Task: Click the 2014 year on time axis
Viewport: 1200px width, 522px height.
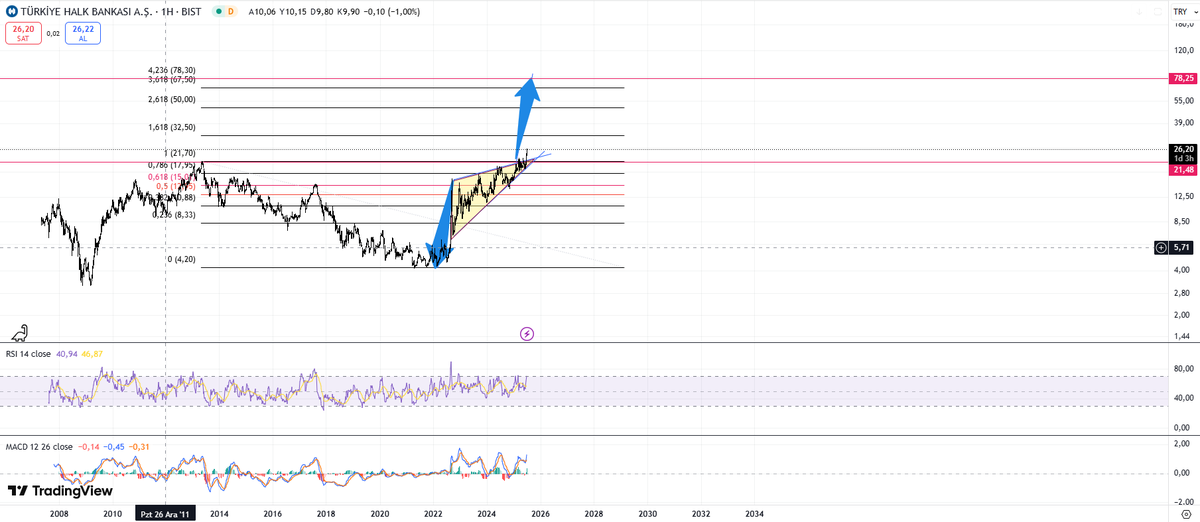Action: click(x=218, y=513)
